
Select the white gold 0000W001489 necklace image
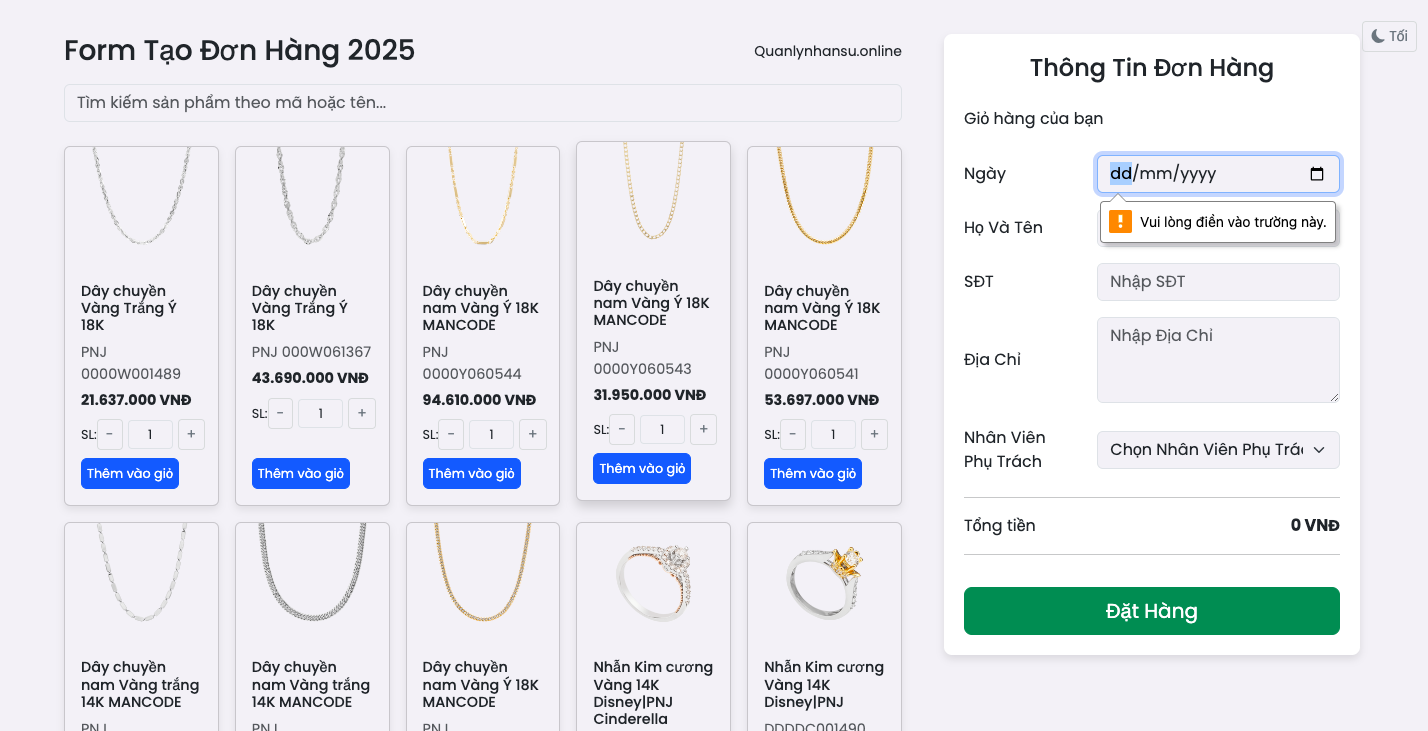click(x=141, y=197)
